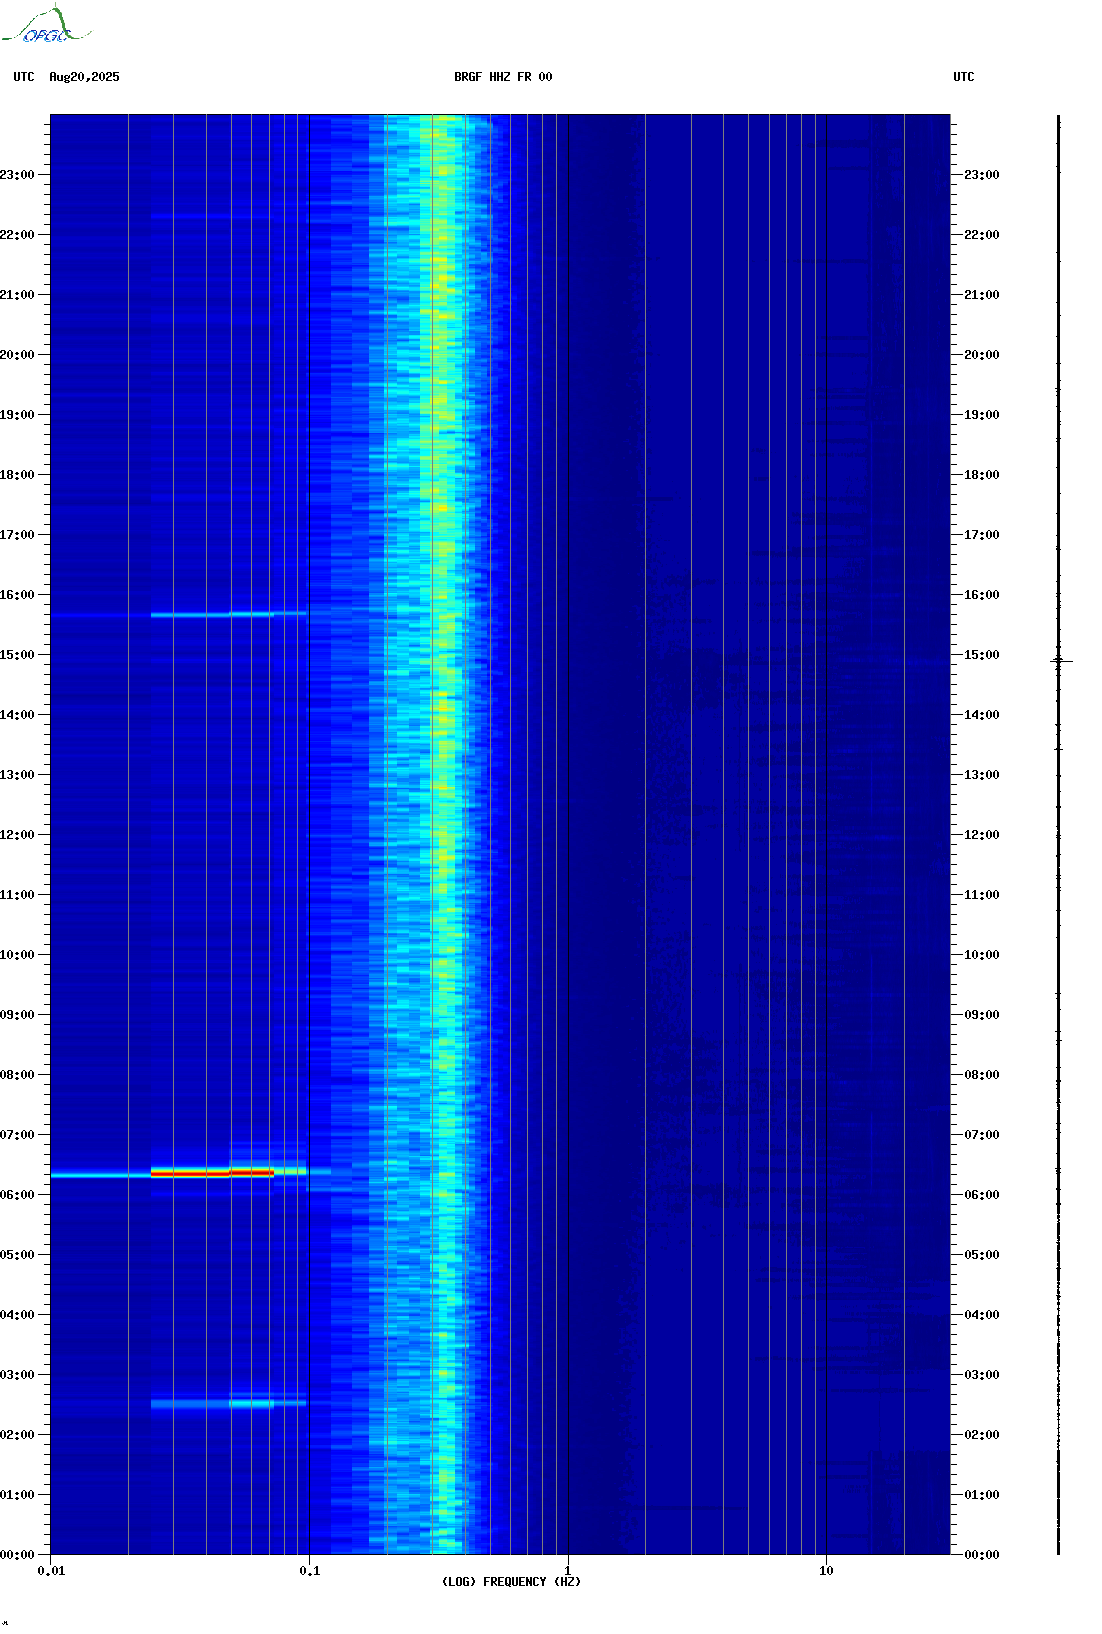This screenshot has width=1102, height=1634.
Task: Click the right-axis 22:00 time label
Action: (x=982, y=235)
